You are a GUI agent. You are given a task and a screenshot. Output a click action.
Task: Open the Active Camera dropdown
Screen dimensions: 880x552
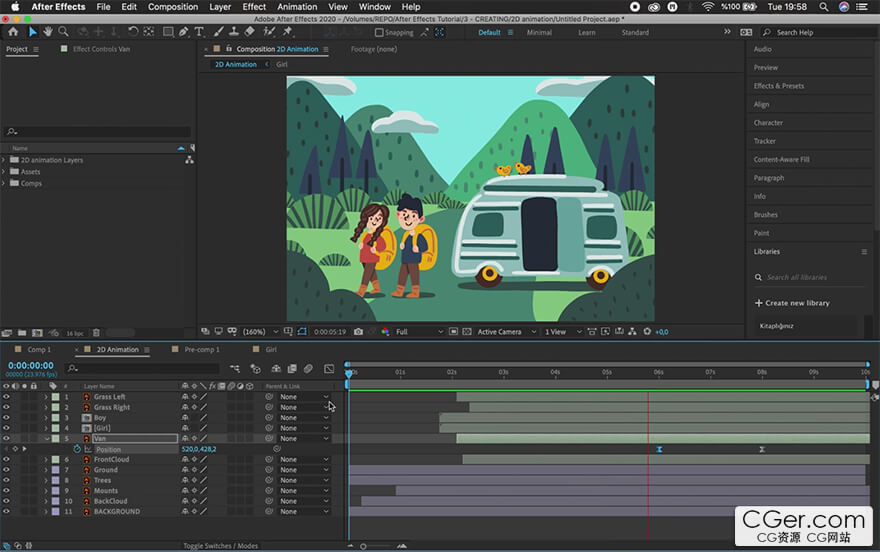click(x=504, y=331)
